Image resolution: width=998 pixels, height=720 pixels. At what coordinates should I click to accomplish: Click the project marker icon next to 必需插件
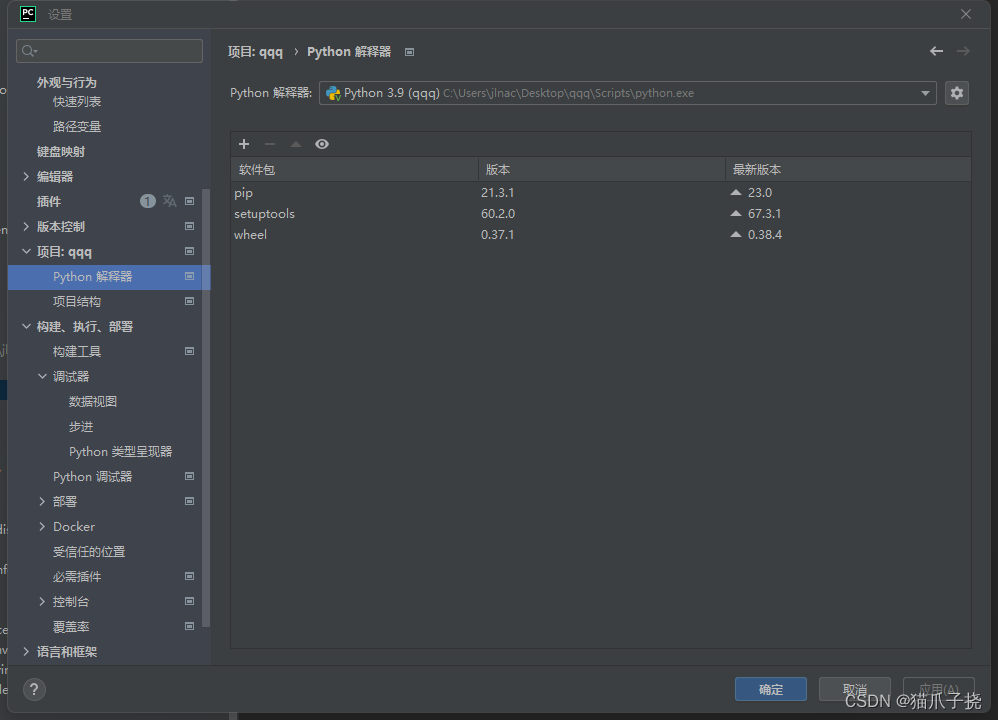[189, 576]
